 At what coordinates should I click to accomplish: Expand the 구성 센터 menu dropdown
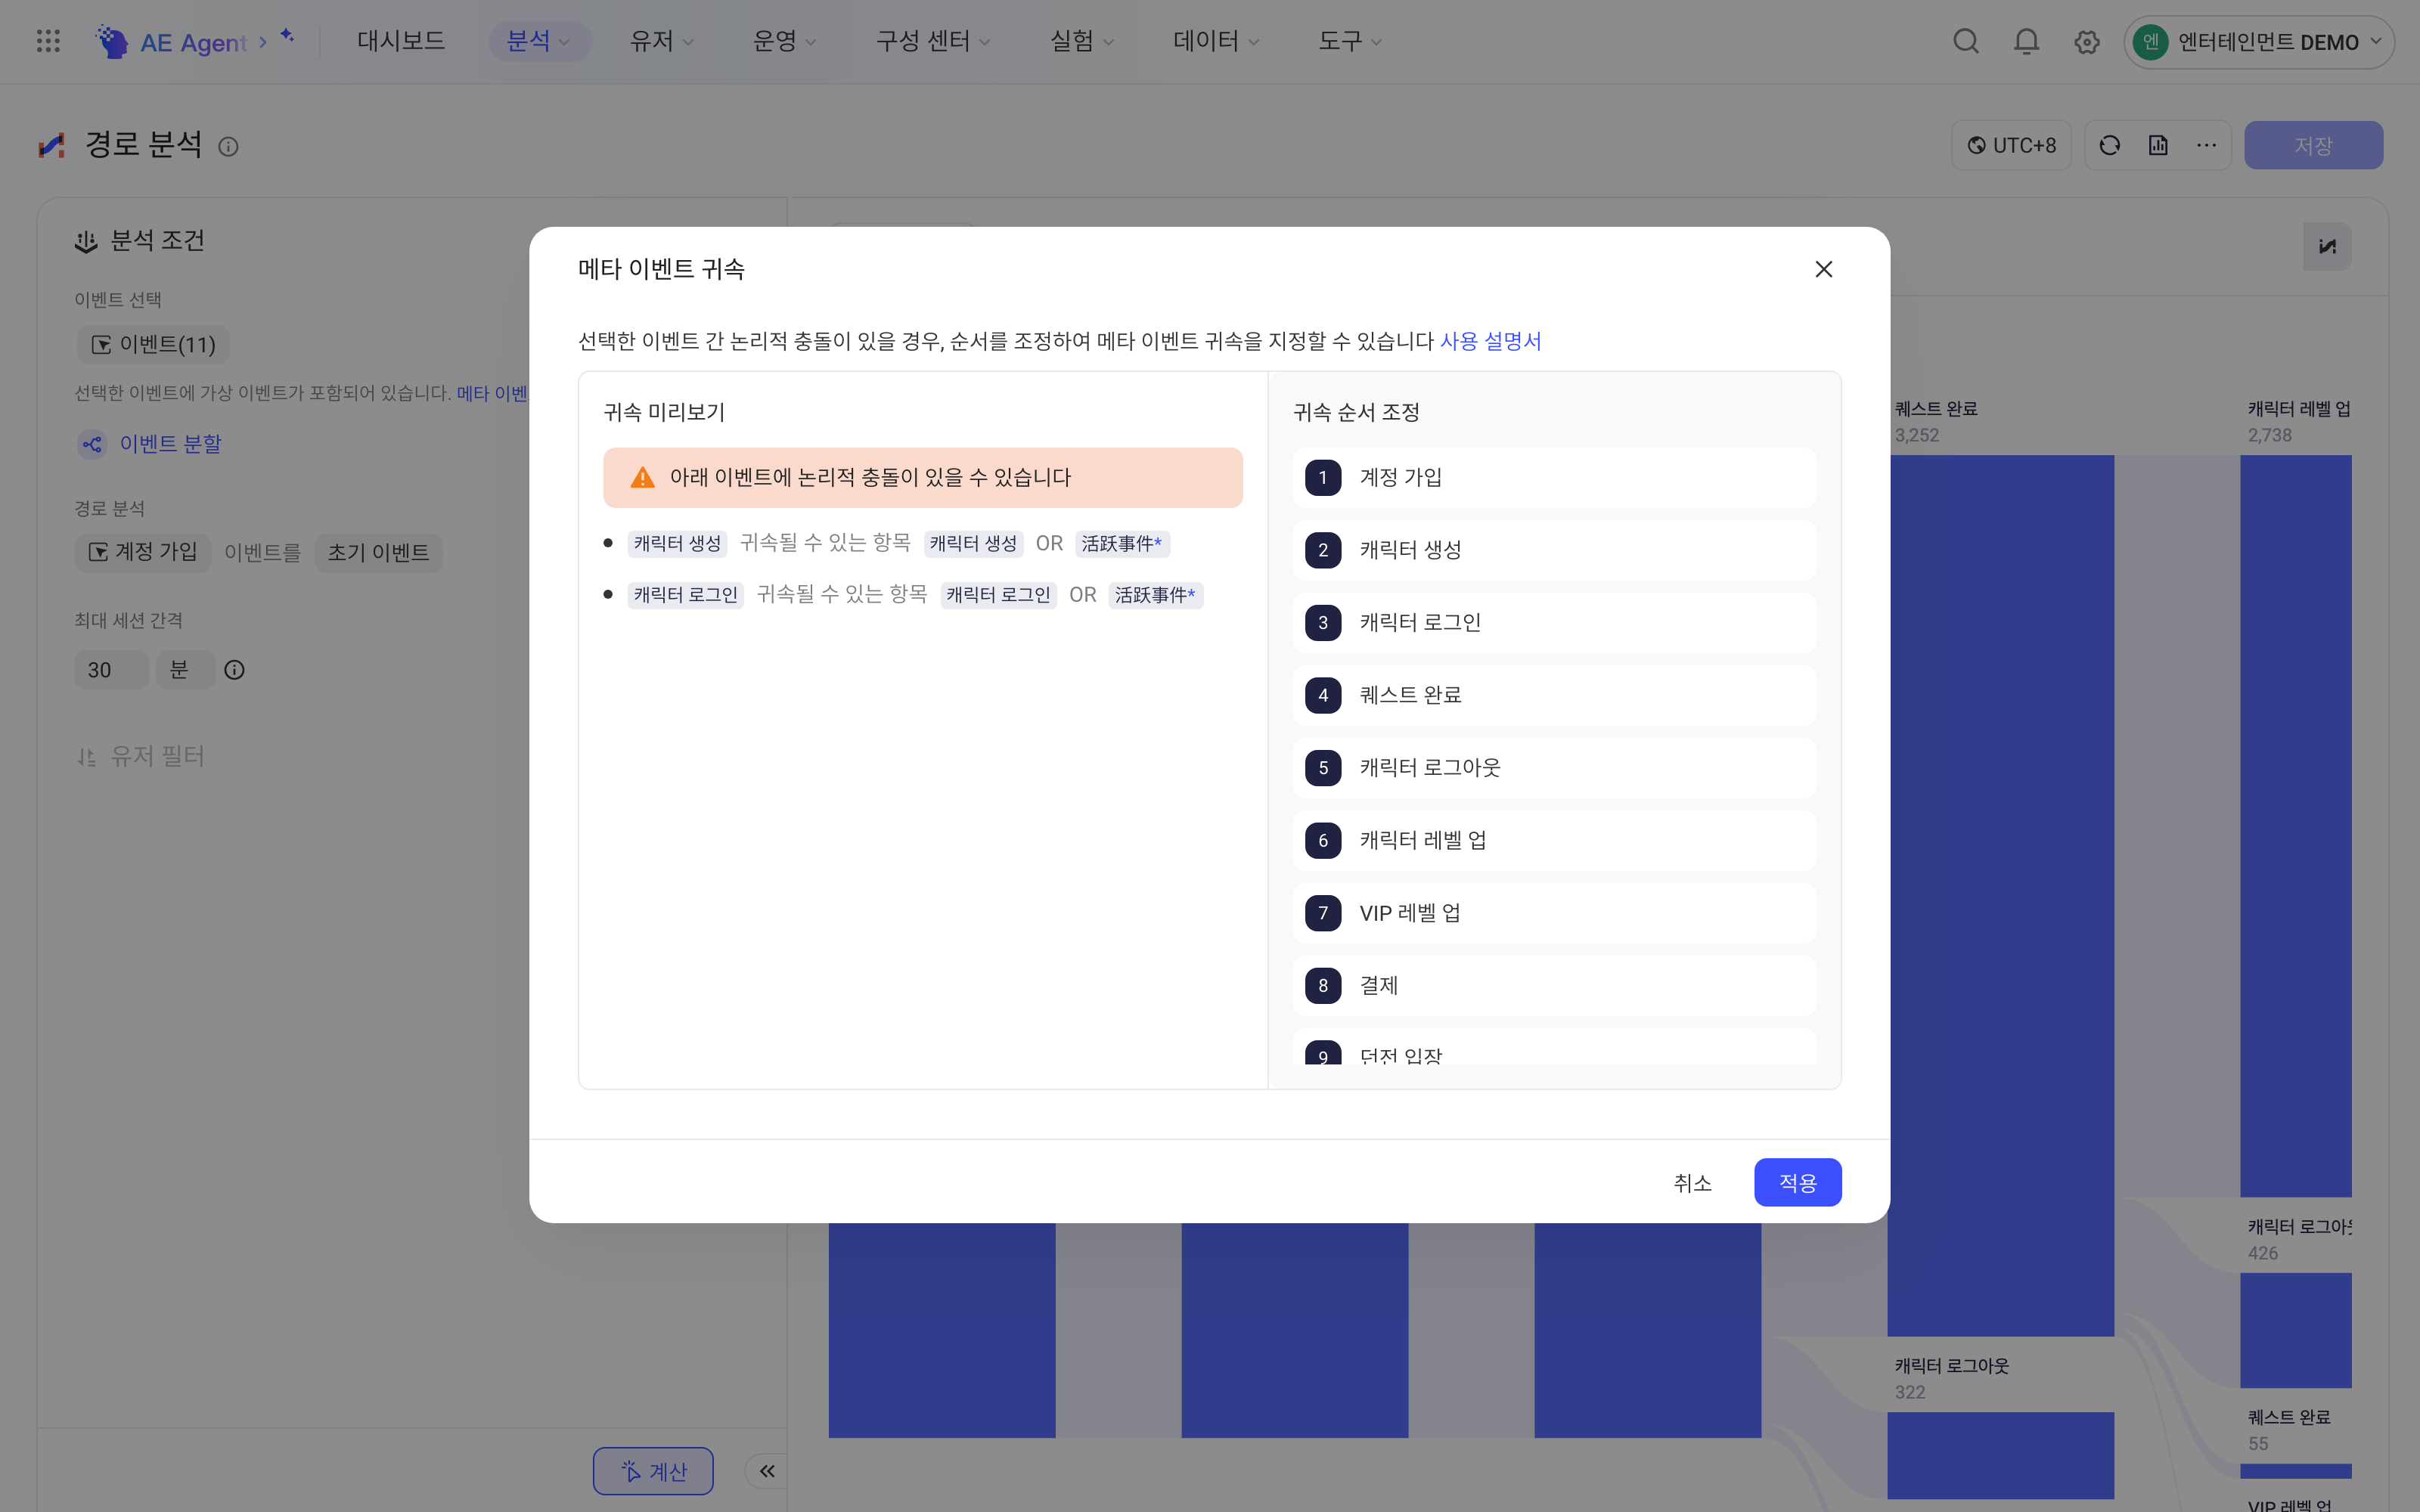(932, 41)
